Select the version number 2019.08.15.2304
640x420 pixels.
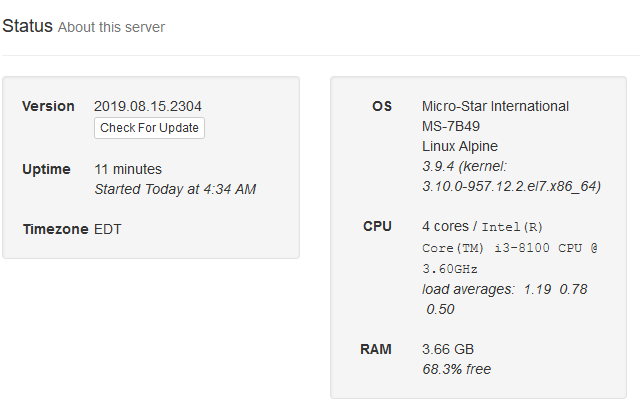click(147, 106)
